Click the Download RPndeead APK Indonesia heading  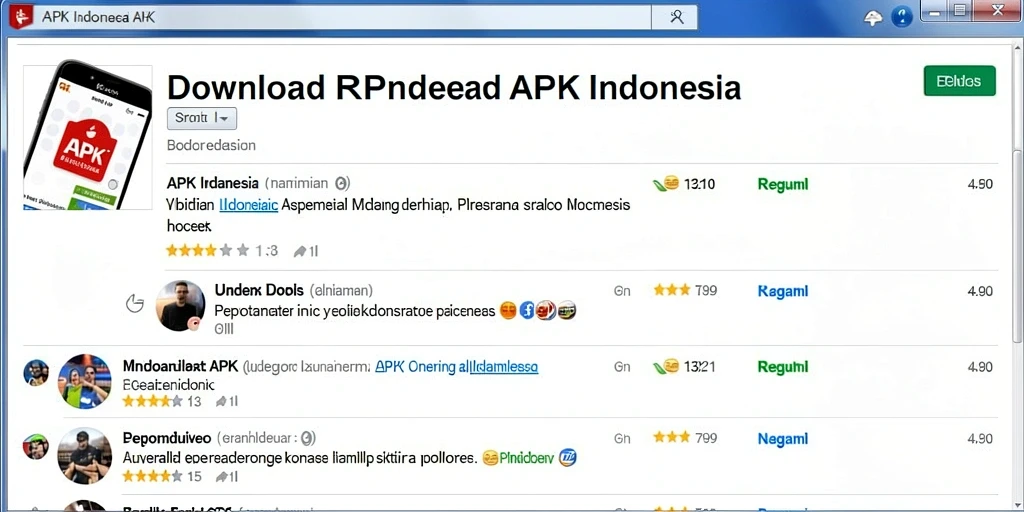[455, 87]
